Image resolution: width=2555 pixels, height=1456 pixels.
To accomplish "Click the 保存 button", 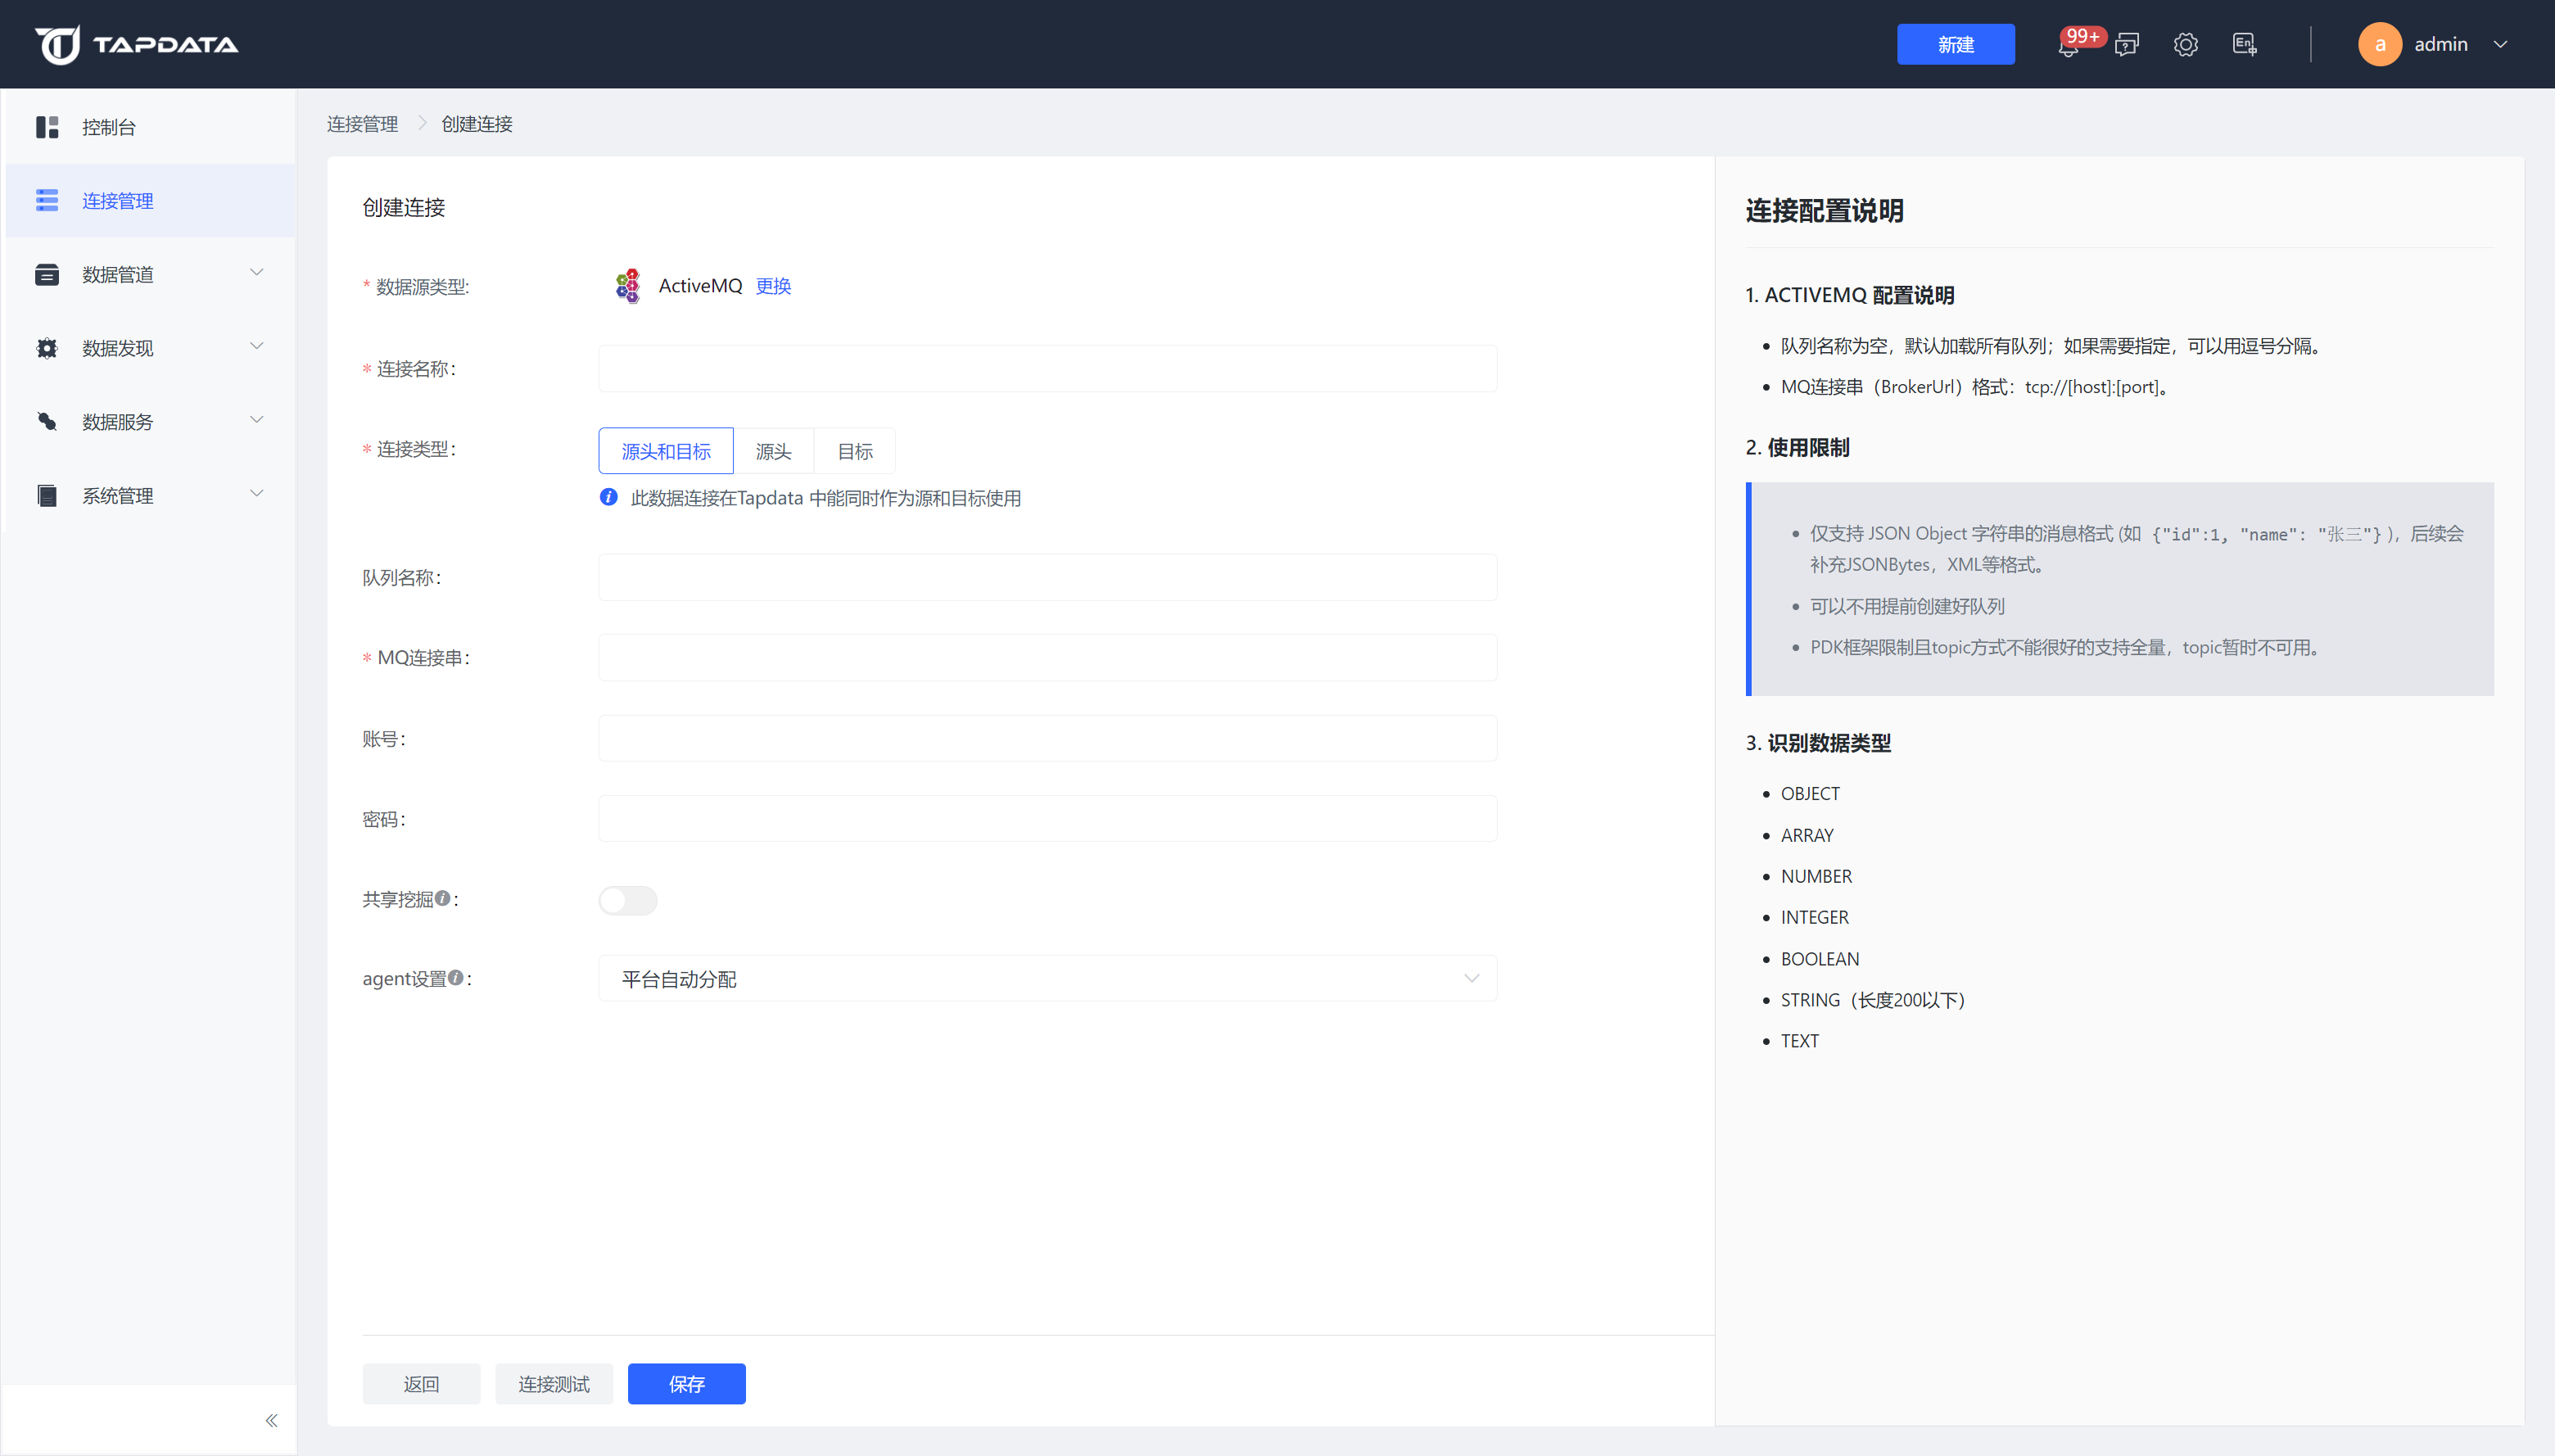I will point(686,1384).
